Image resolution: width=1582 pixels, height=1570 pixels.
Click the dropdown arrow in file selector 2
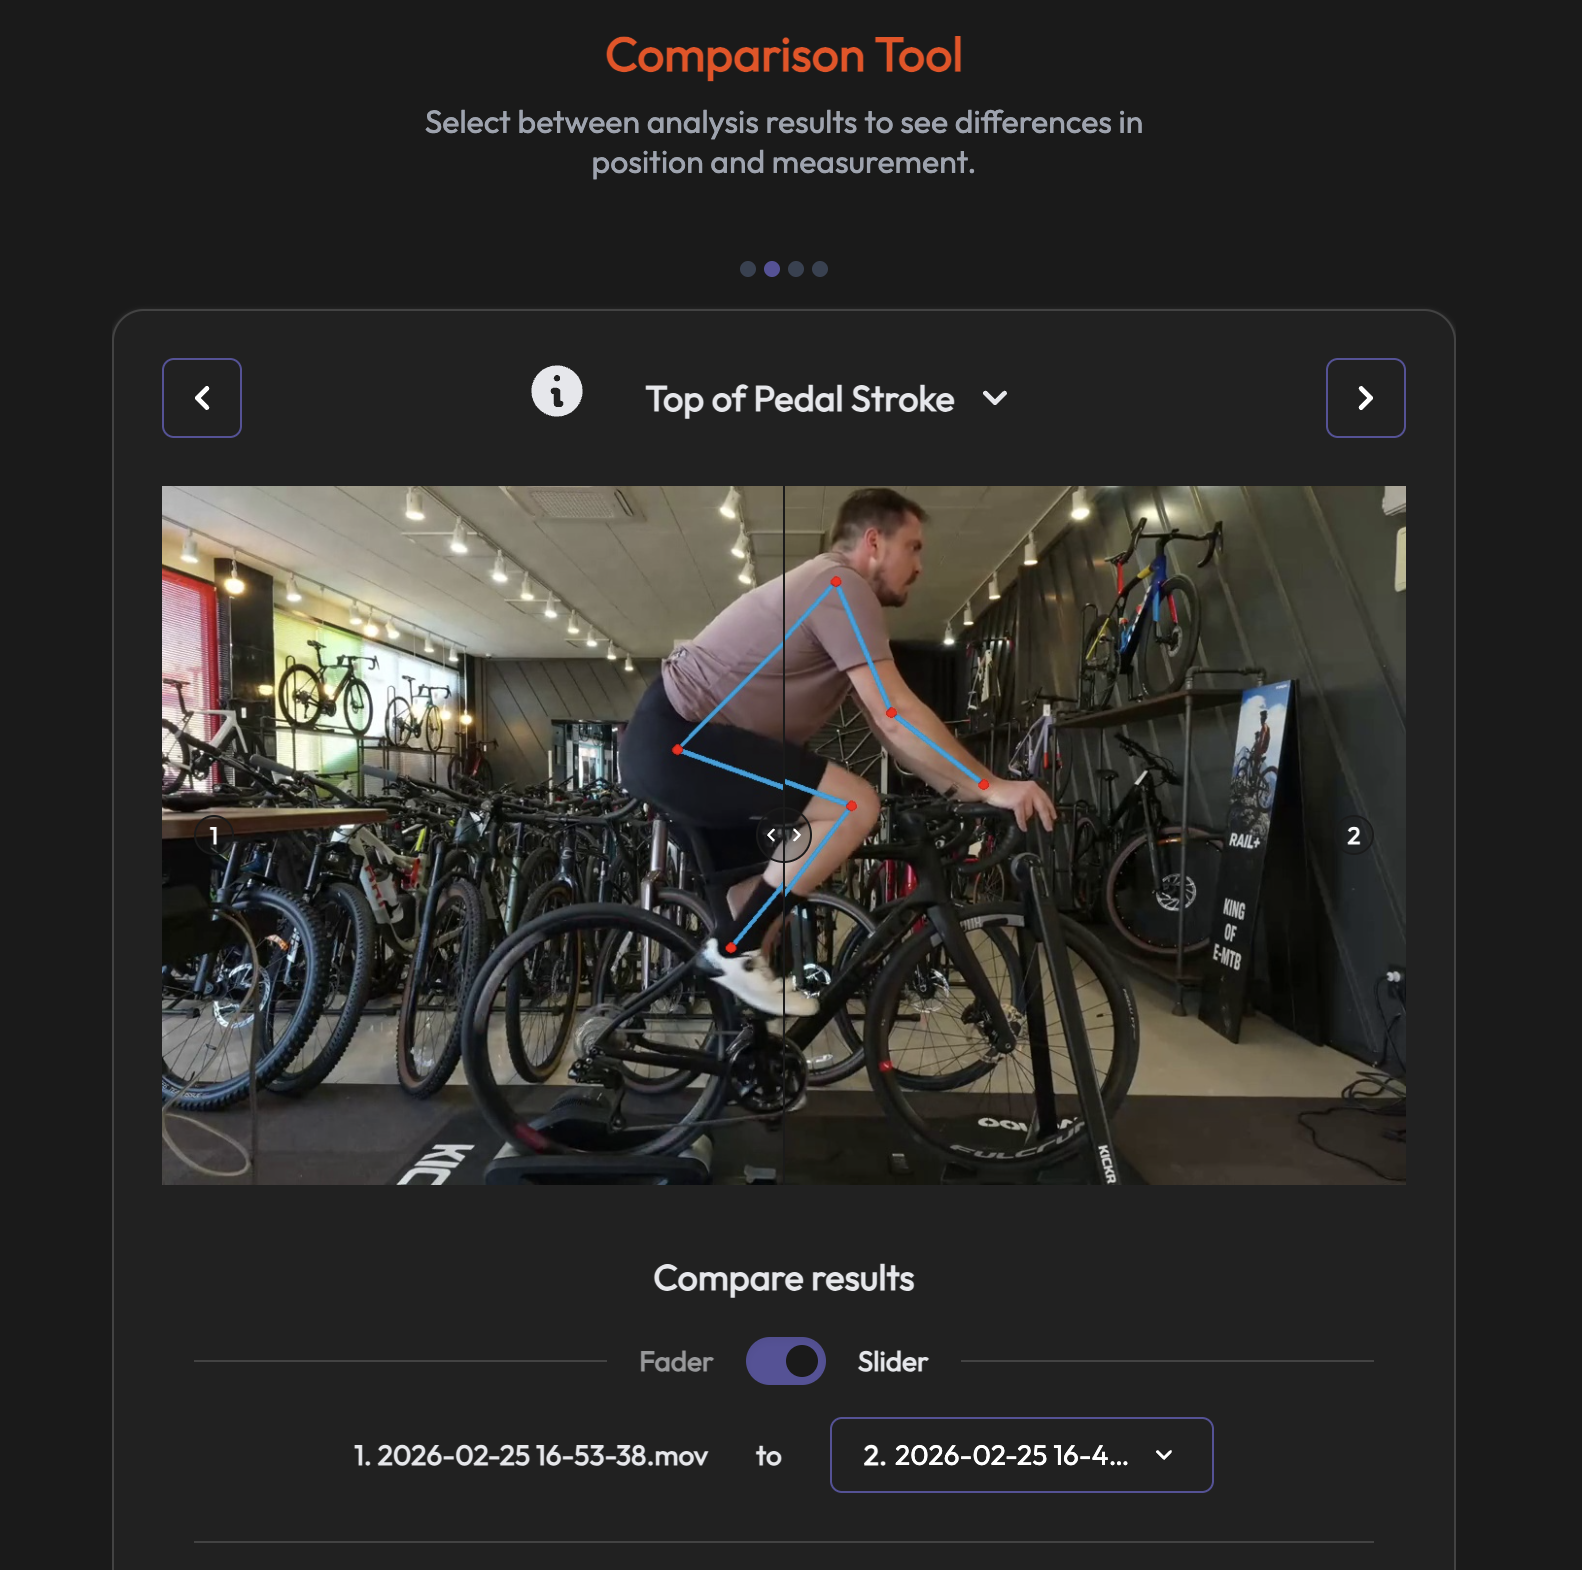coord(1164,1455)
